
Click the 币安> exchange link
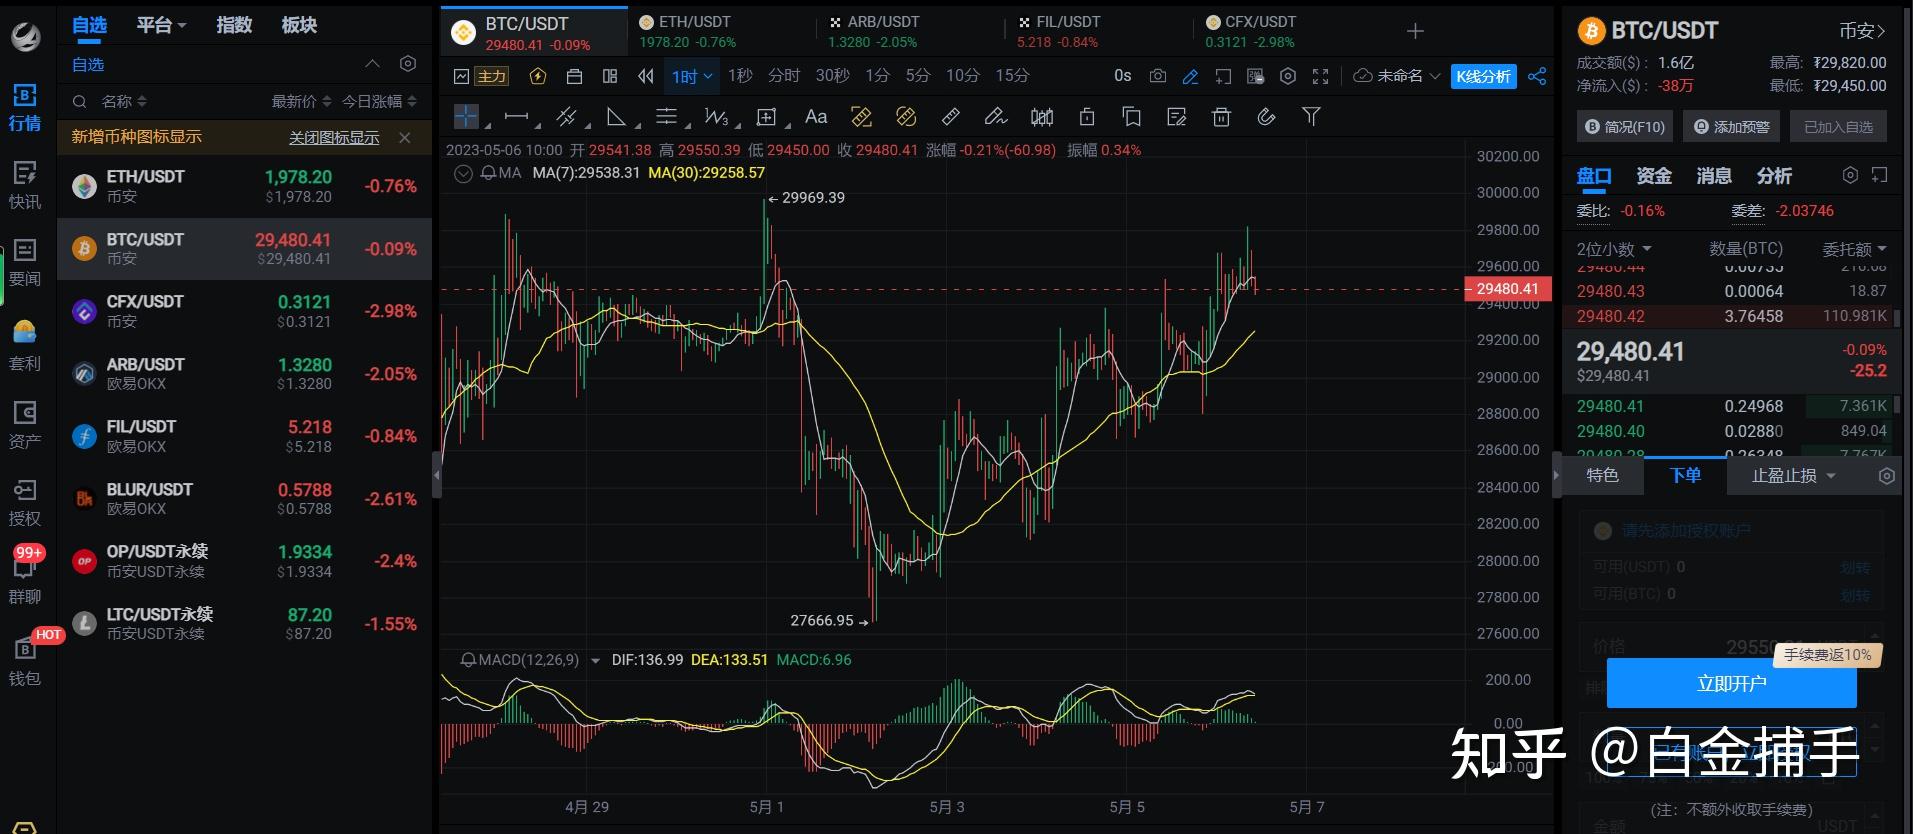(x=1862, y=31)
